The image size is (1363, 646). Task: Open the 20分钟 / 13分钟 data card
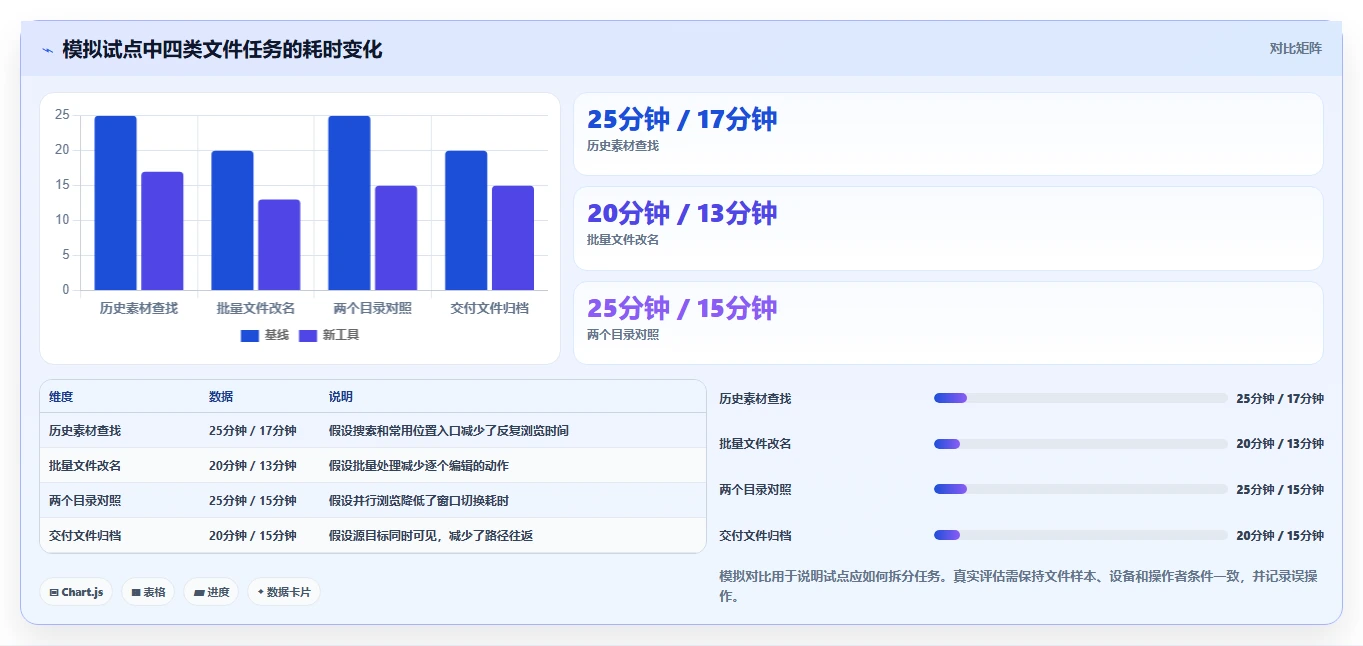pos(948,228)
